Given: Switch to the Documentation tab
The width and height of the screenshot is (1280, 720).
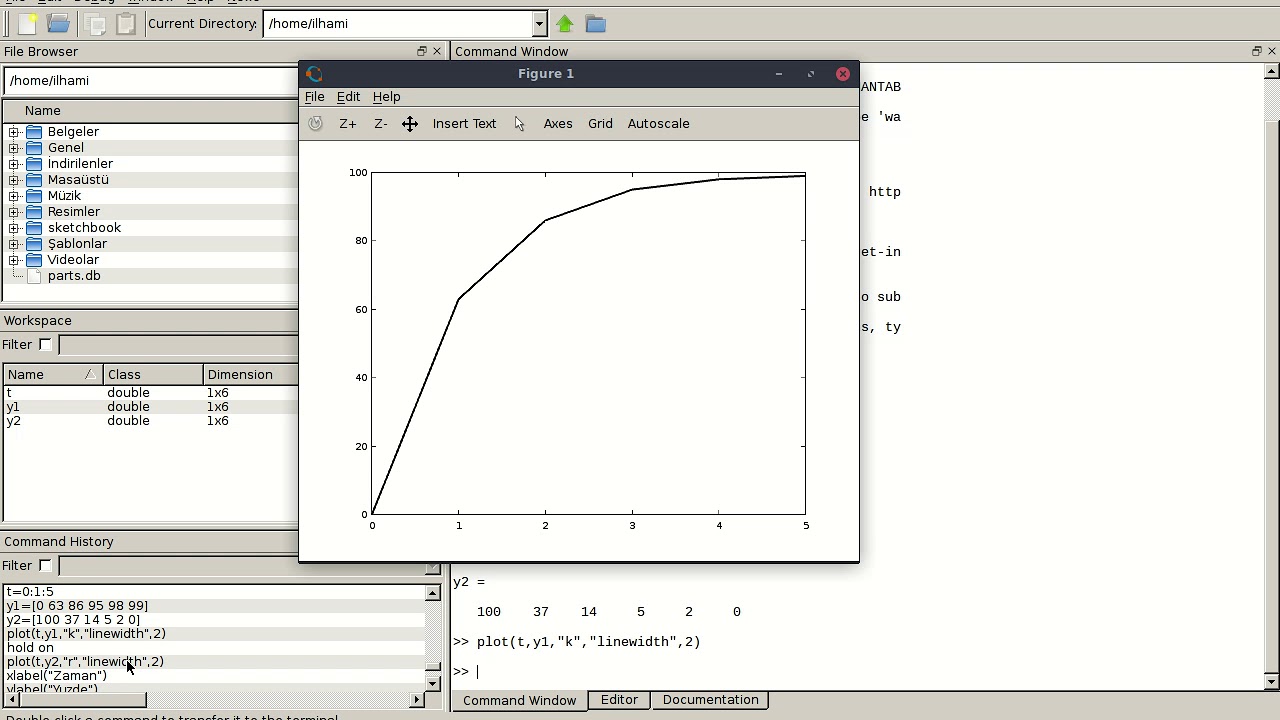Looking at the screenshot, I should (710, 700).
